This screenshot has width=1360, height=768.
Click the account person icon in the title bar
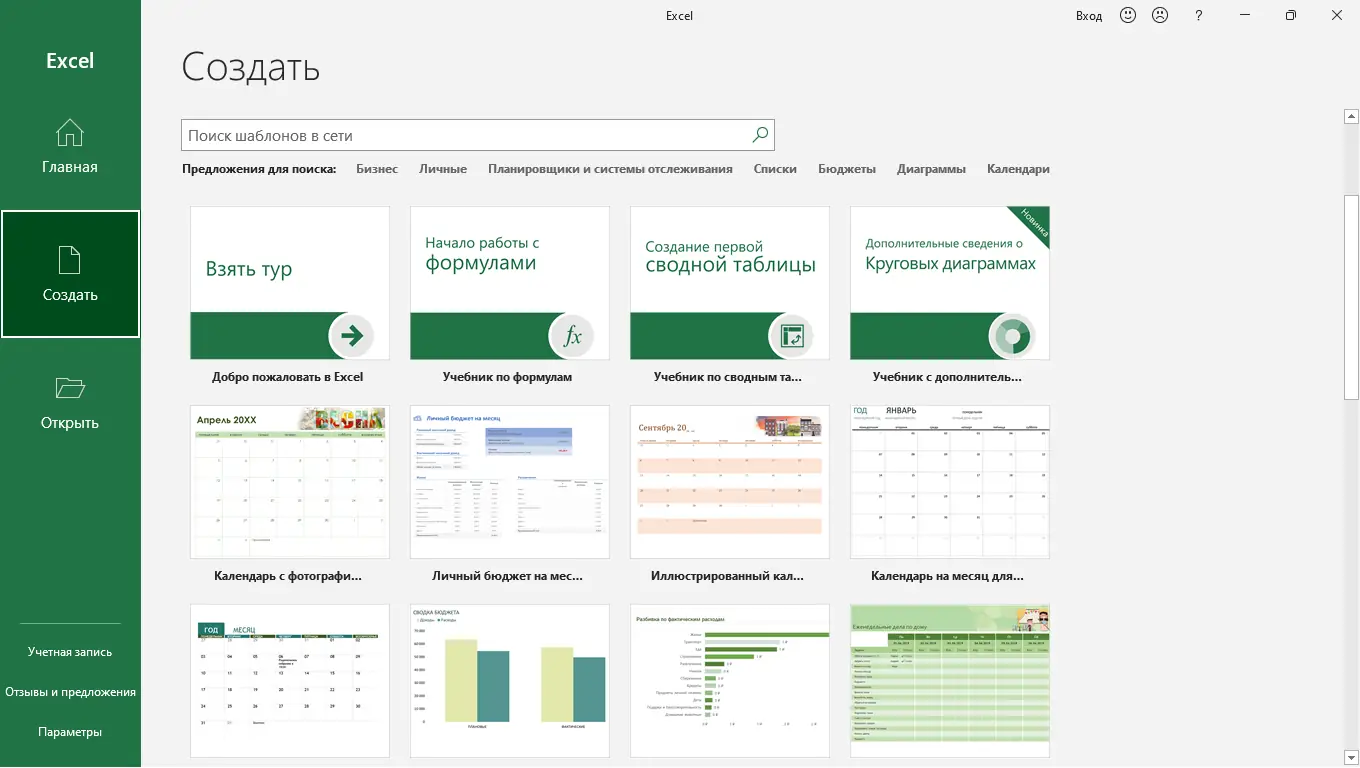tap(1160, 15)
